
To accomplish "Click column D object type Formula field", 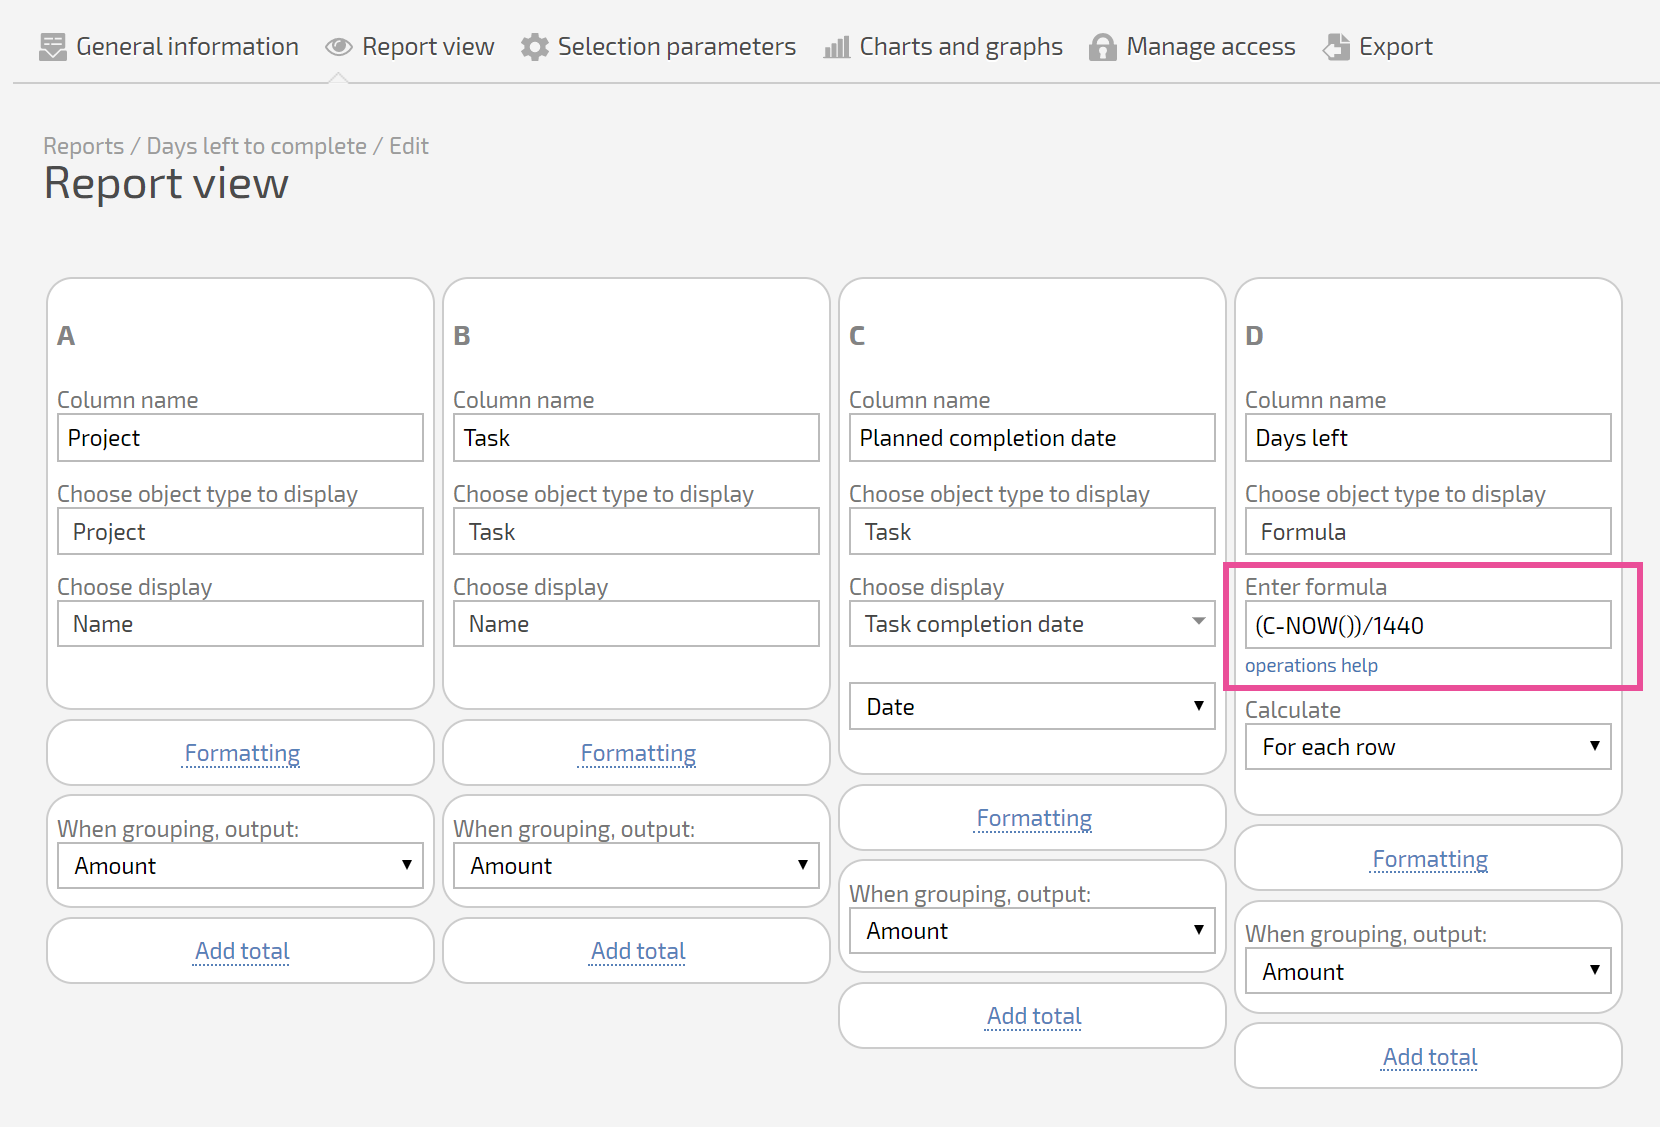I will 1428,531.
